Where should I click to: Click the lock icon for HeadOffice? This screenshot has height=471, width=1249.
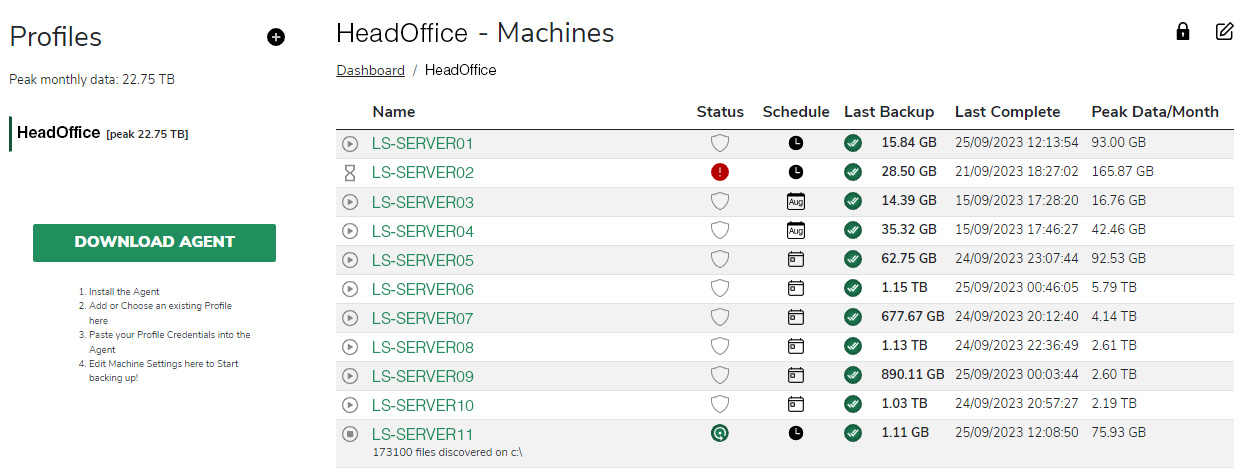point(1183,31)
